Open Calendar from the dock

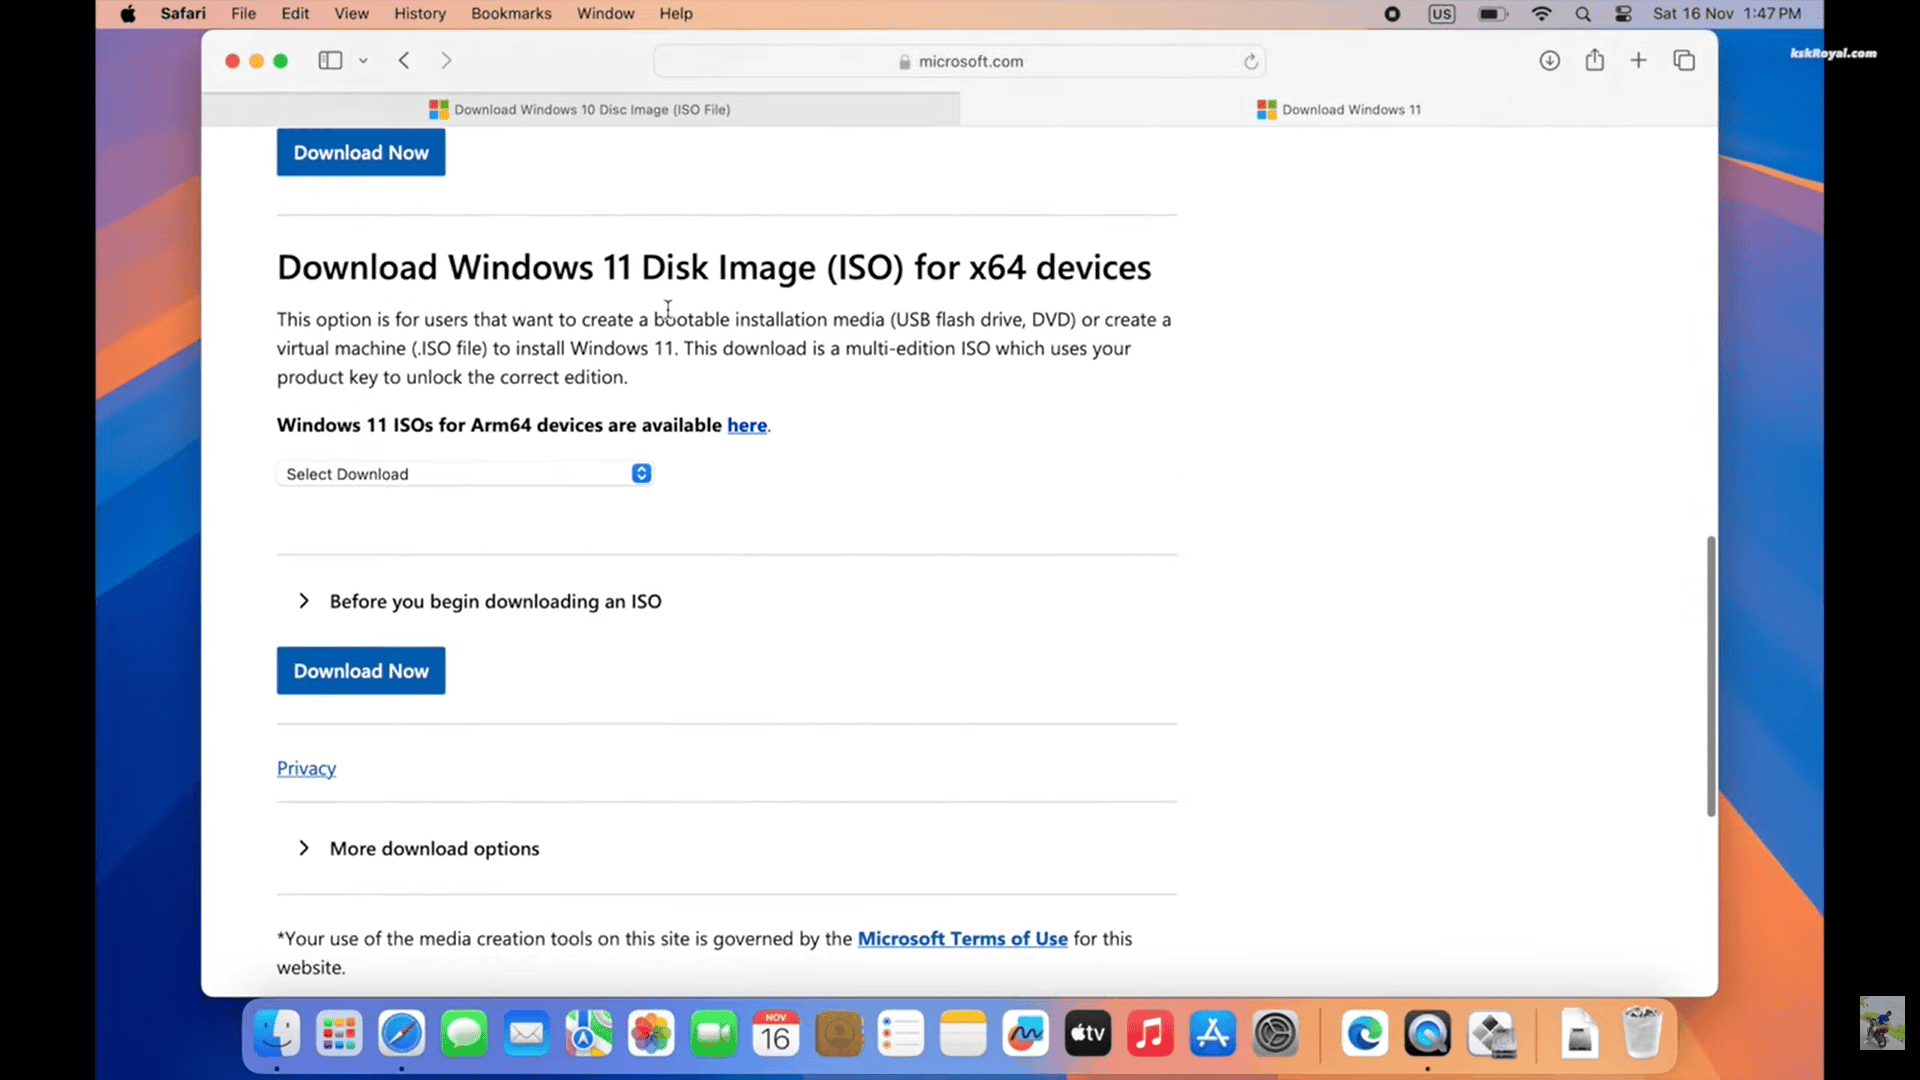pos(776,1034)
